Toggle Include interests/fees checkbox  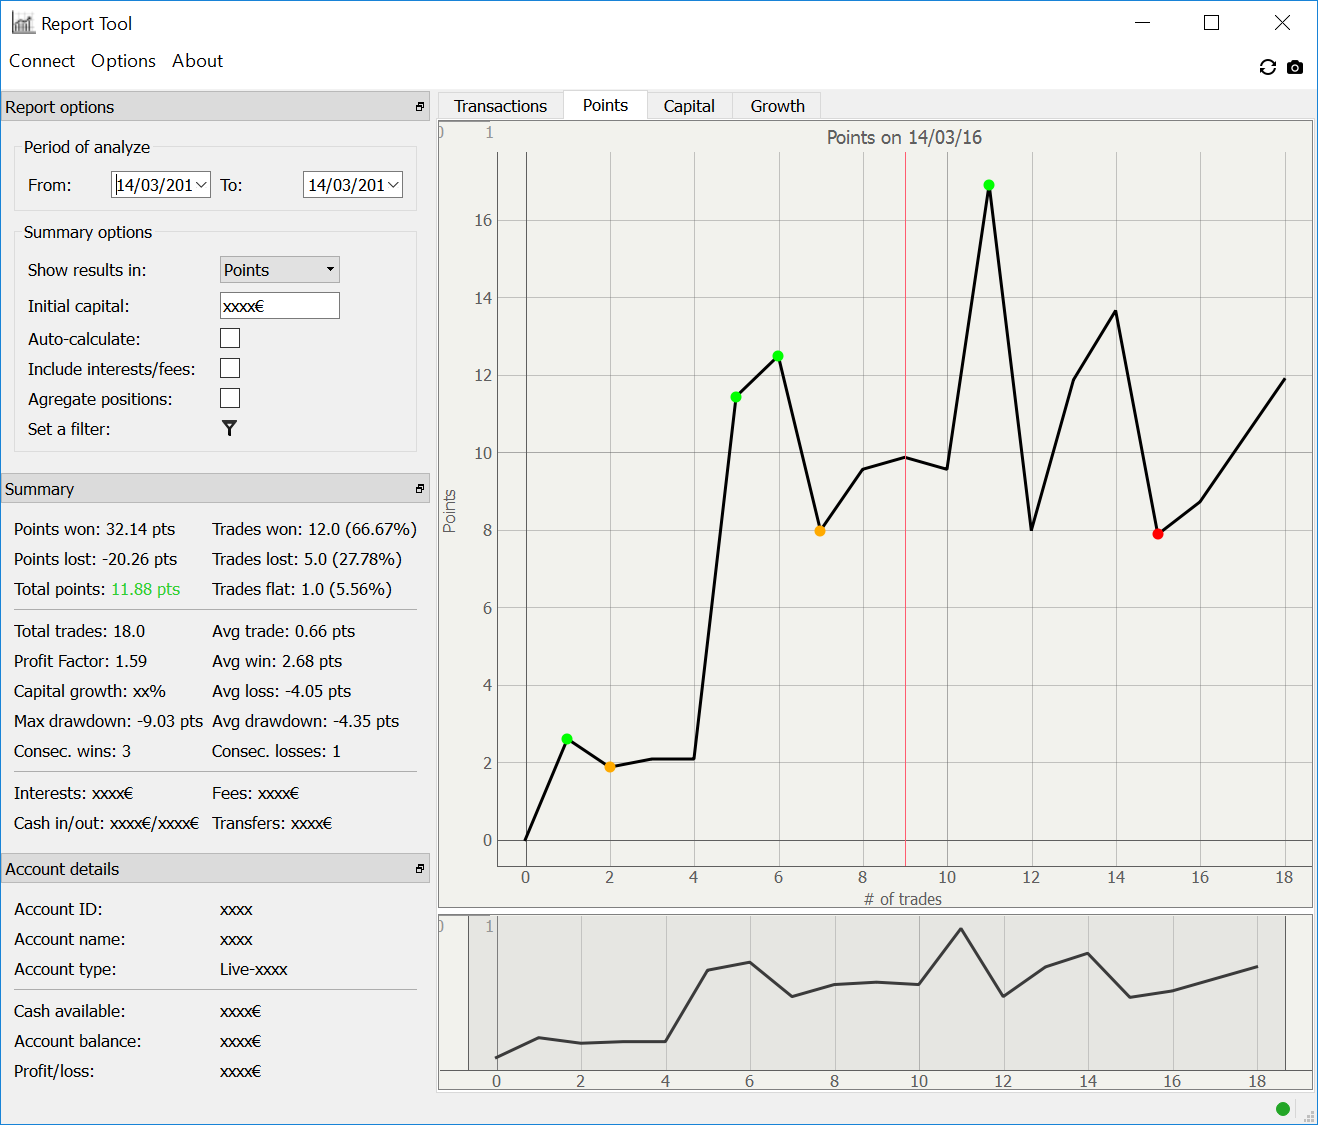point(230,369)
